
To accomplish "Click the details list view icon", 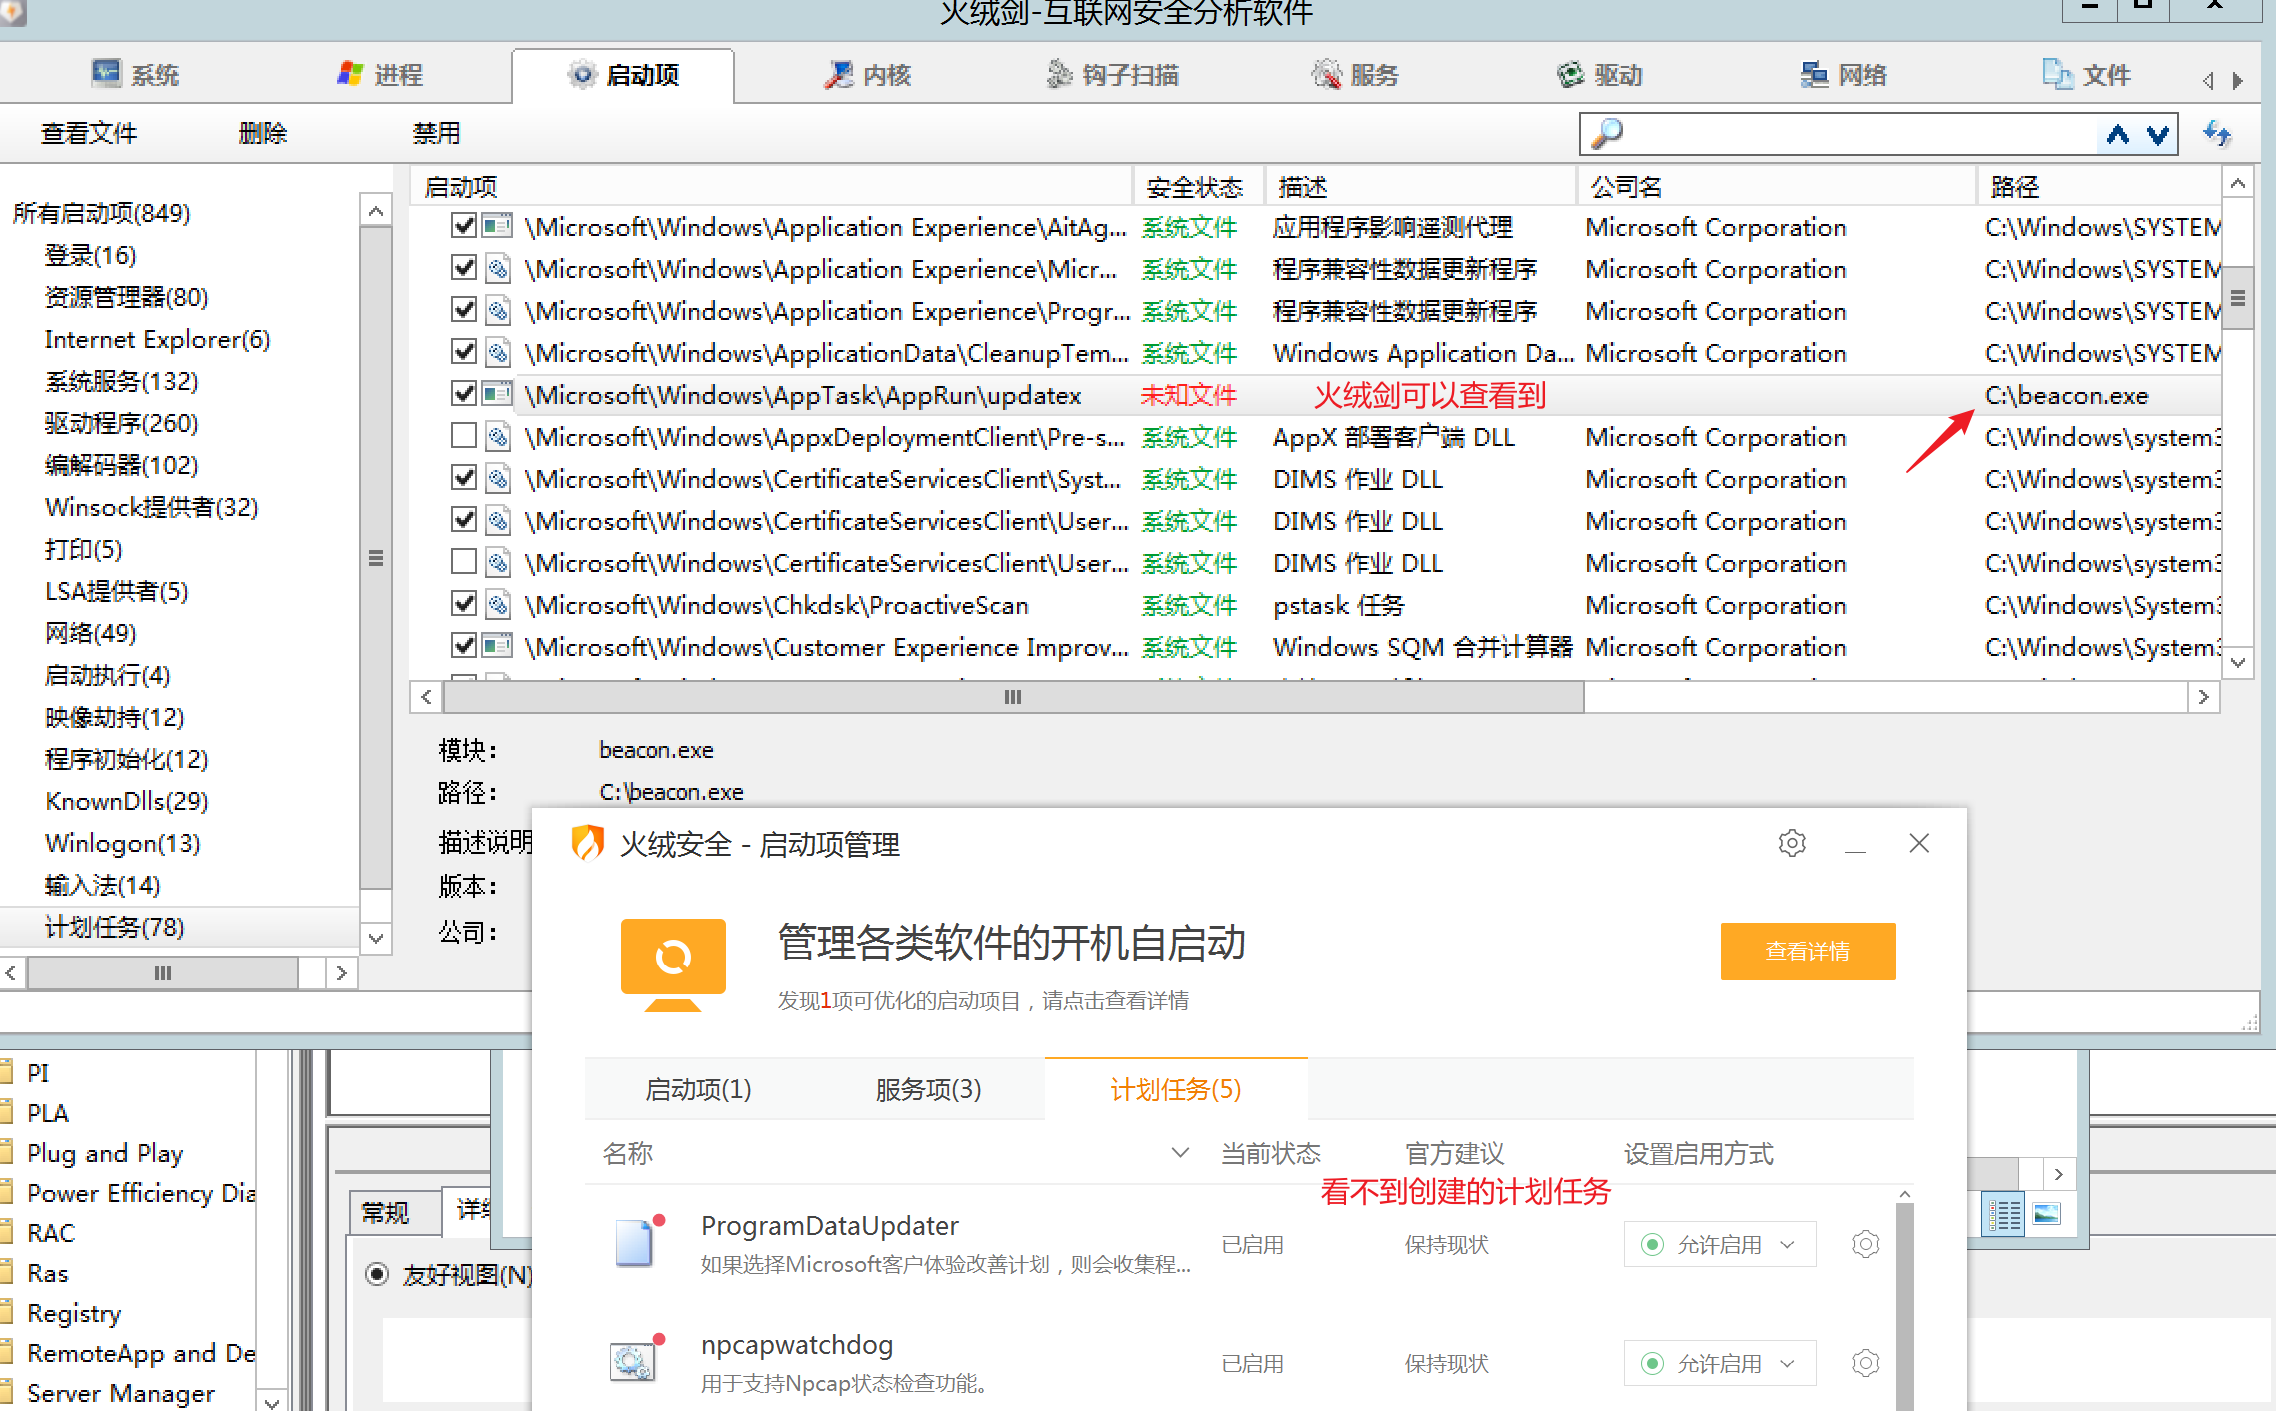I will click(x=2003, y=1215).
